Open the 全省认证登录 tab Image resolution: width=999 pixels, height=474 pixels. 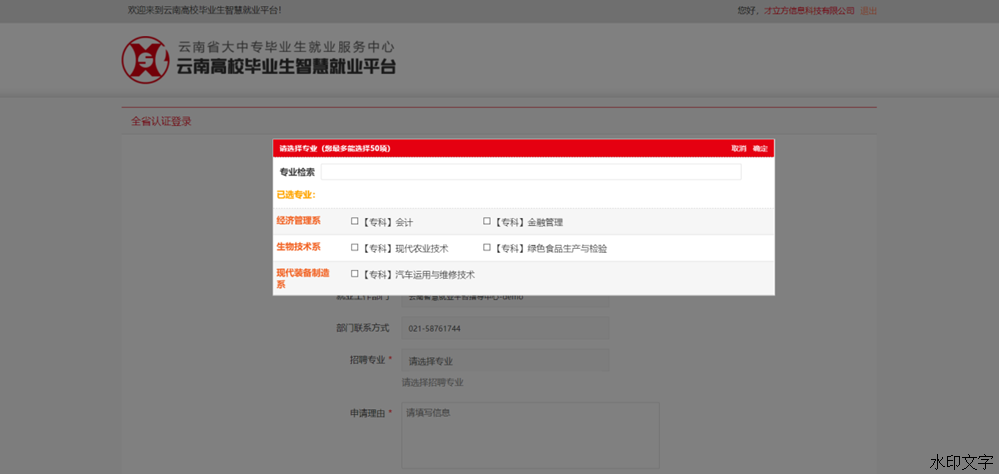coord(161,121)
